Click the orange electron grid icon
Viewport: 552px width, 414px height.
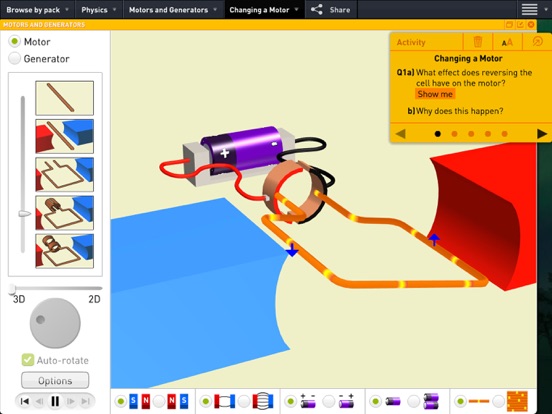tap(517, 401)
